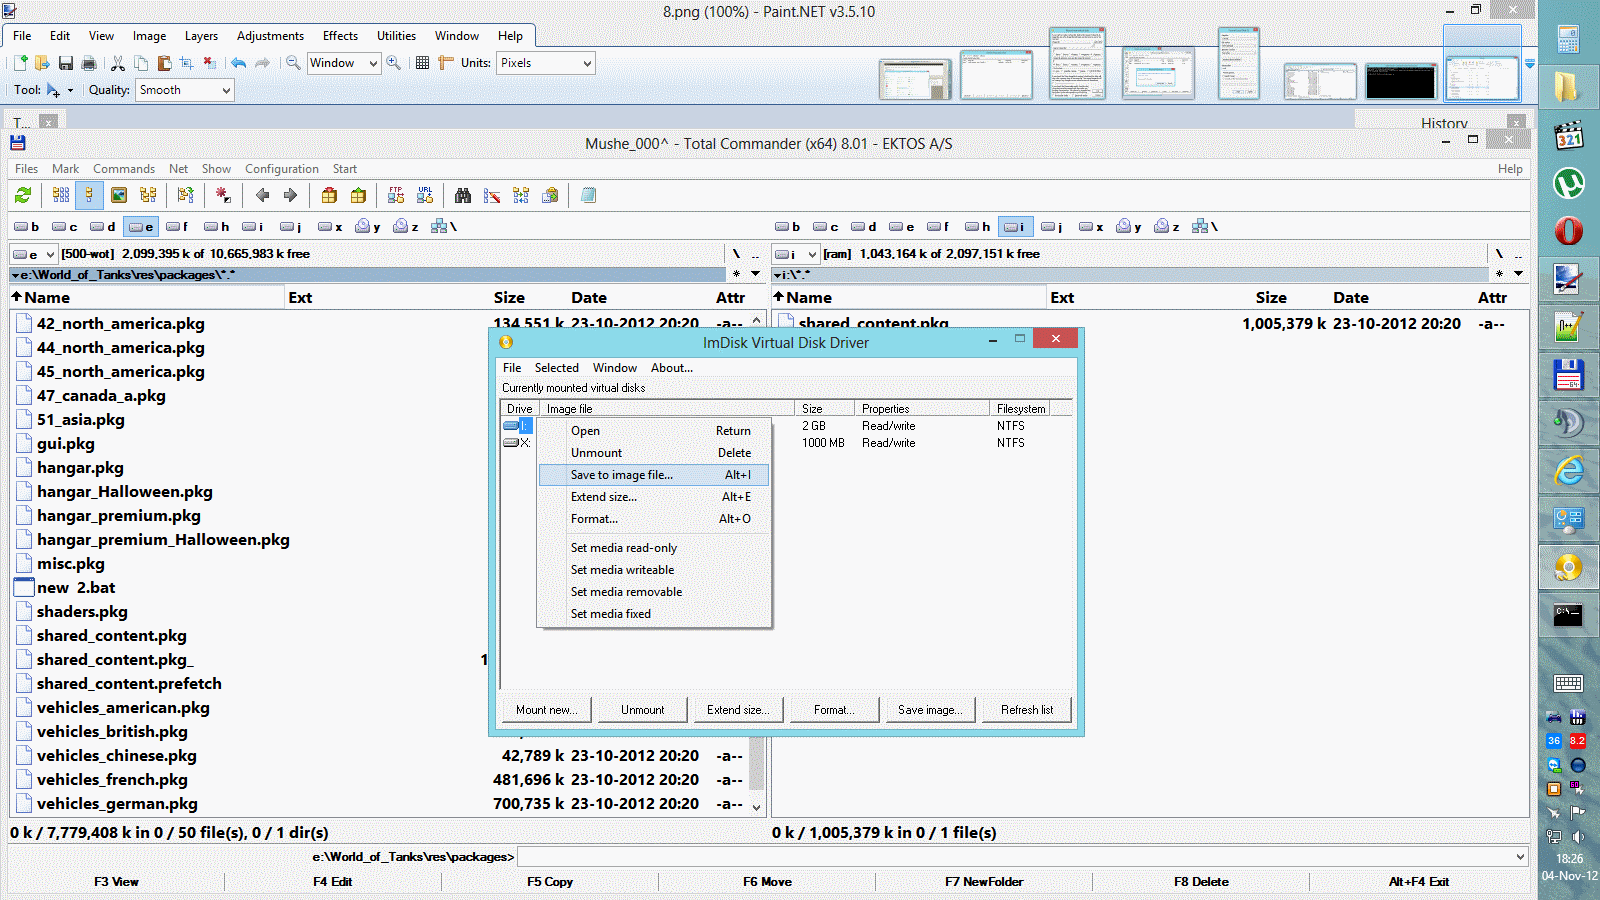
Task: Expand the Tool chooser arrow
Action: click(70, 90)
